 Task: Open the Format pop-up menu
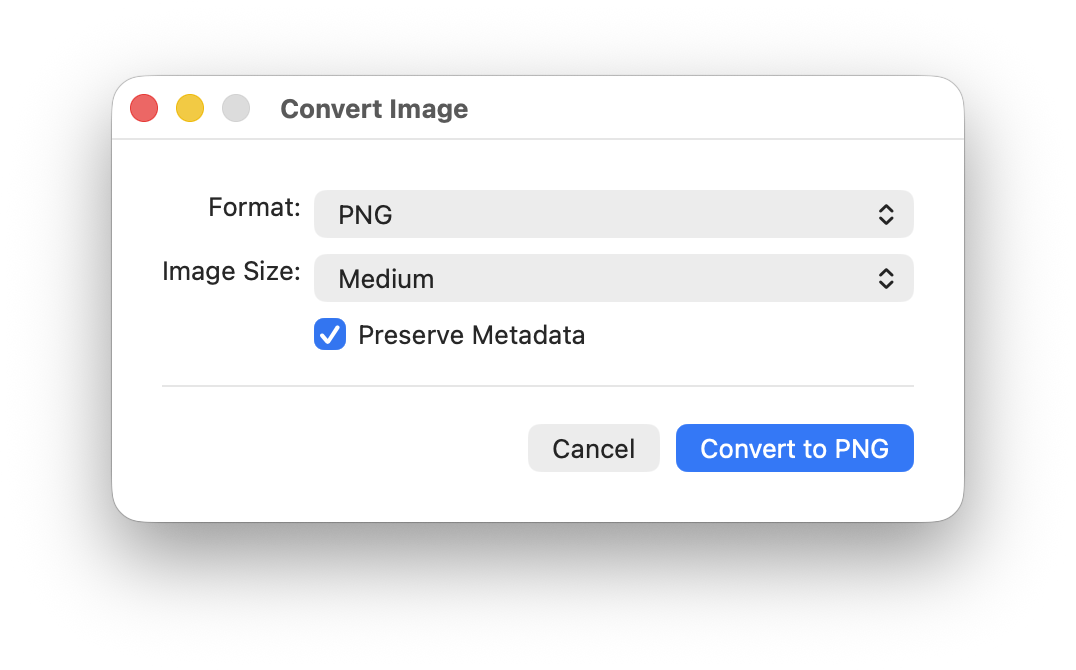point(613,214)
